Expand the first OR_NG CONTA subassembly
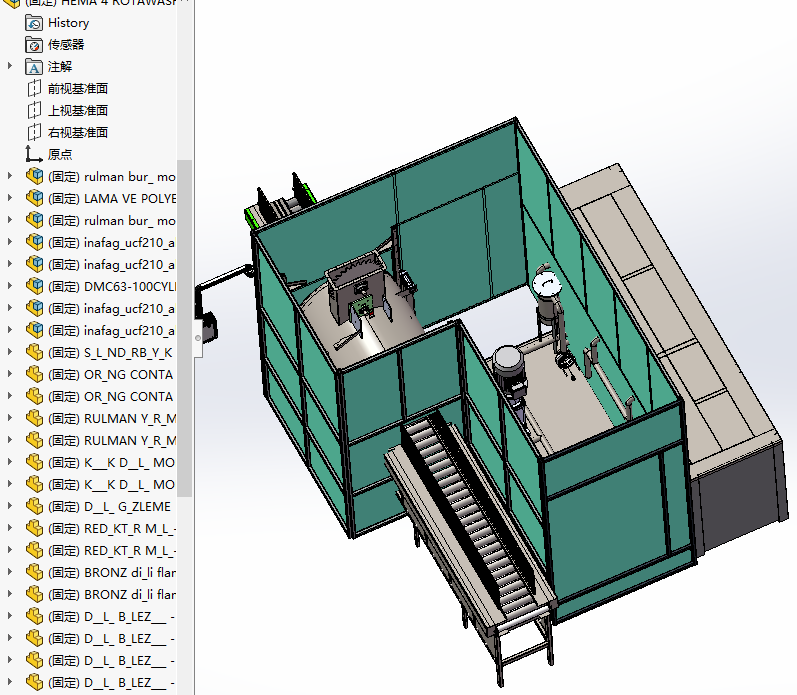Image resolution: width=797 pixels, height=695 pixels. point(9,374)
